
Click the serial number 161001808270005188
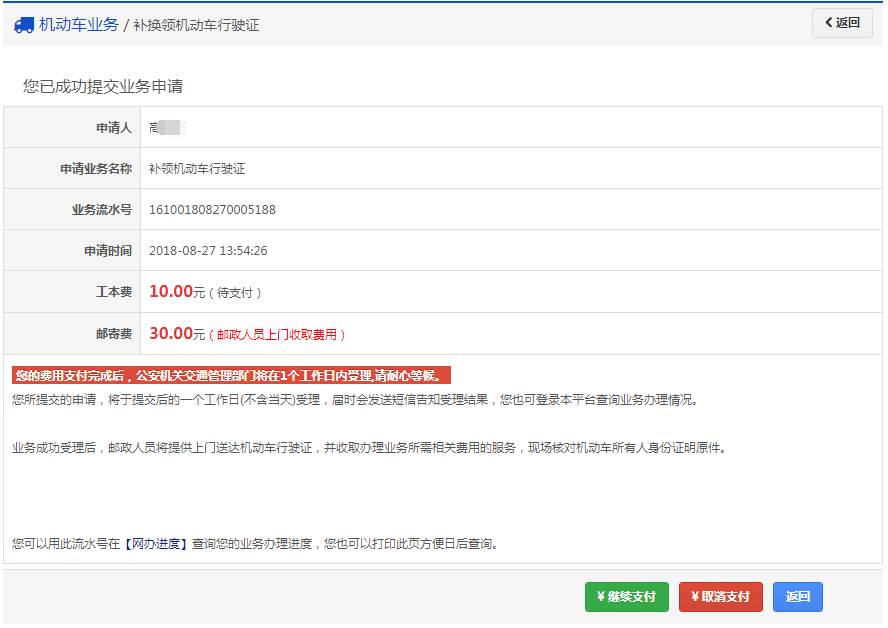click(212, 210)
